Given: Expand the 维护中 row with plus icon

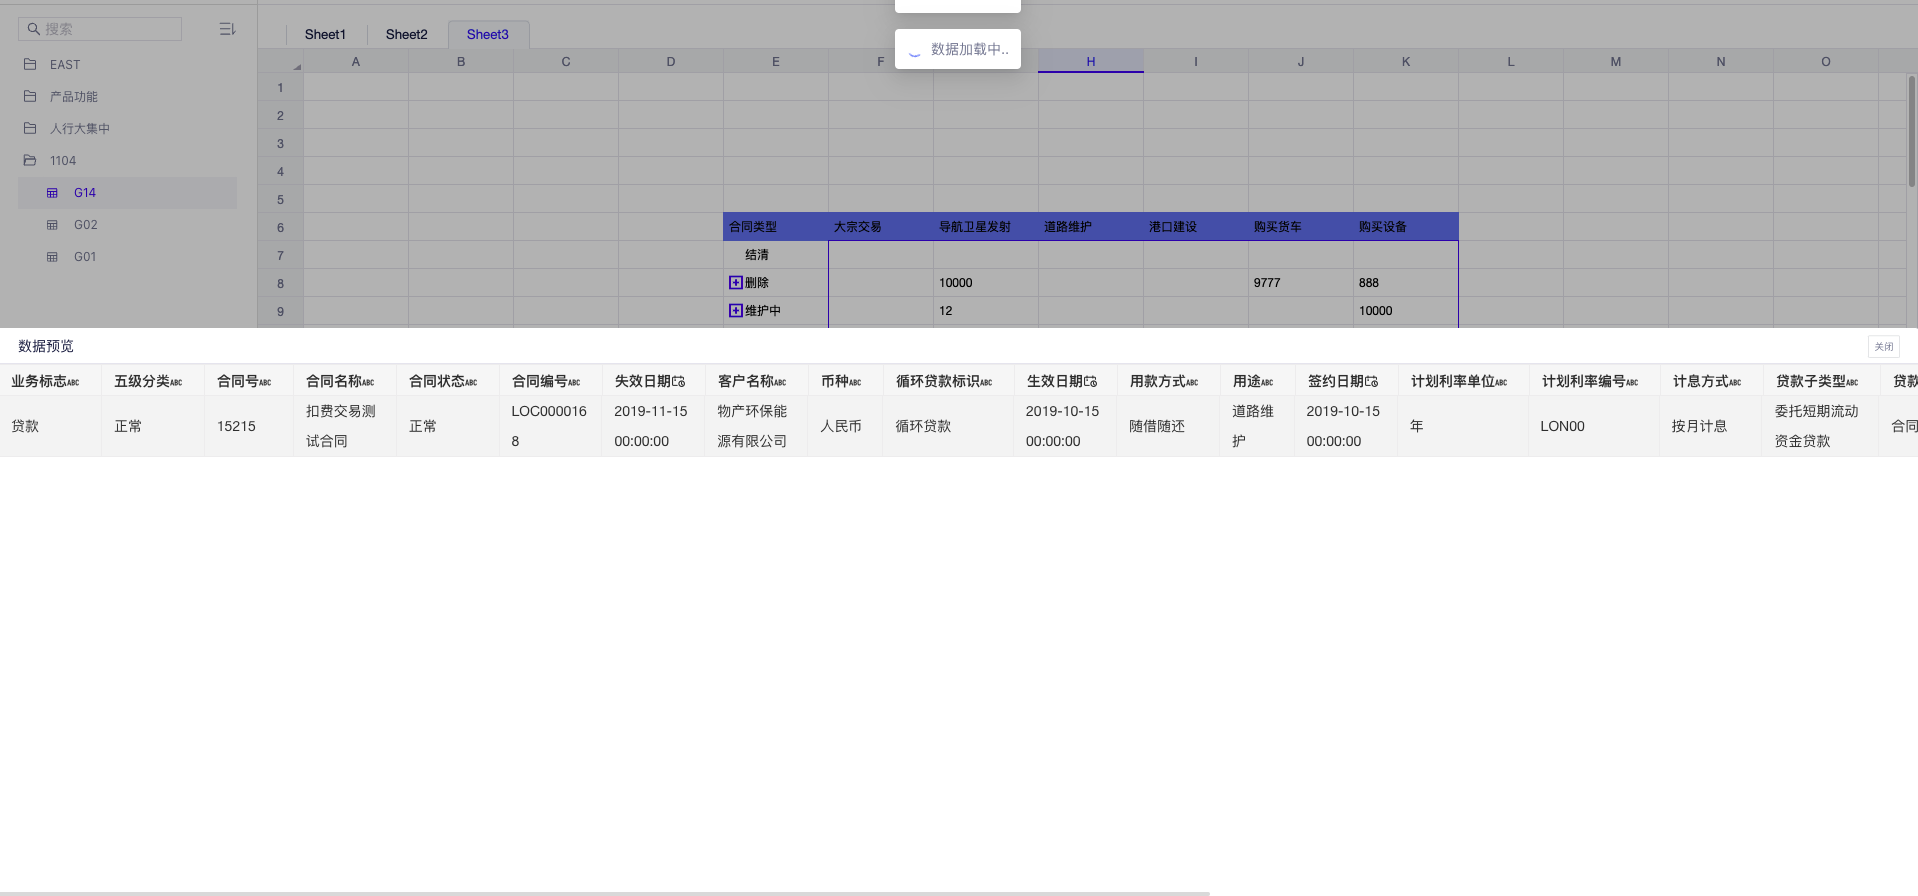Looking at the screenshot, I should (x=736, y=311).
